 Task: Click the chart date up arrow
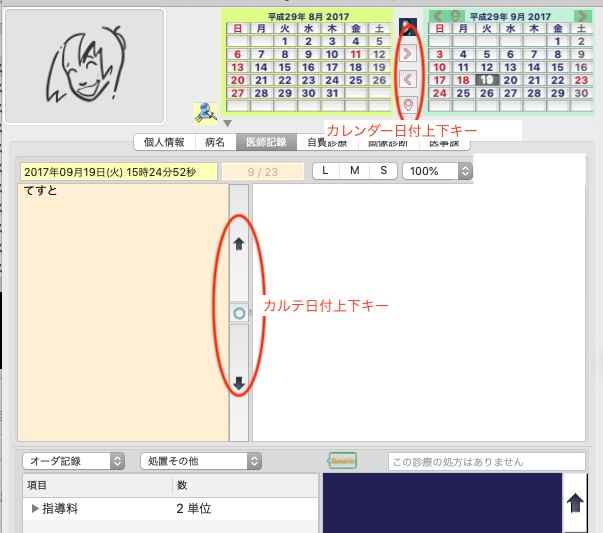point(239,244)
